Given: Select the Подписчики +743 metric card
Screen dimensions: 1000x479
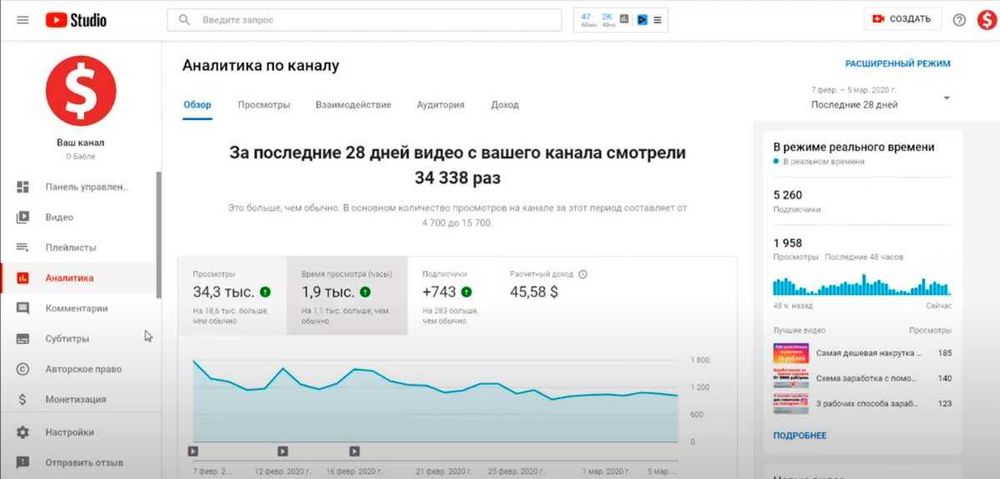Looking at the screenshot, I should [x=452, y=296].
